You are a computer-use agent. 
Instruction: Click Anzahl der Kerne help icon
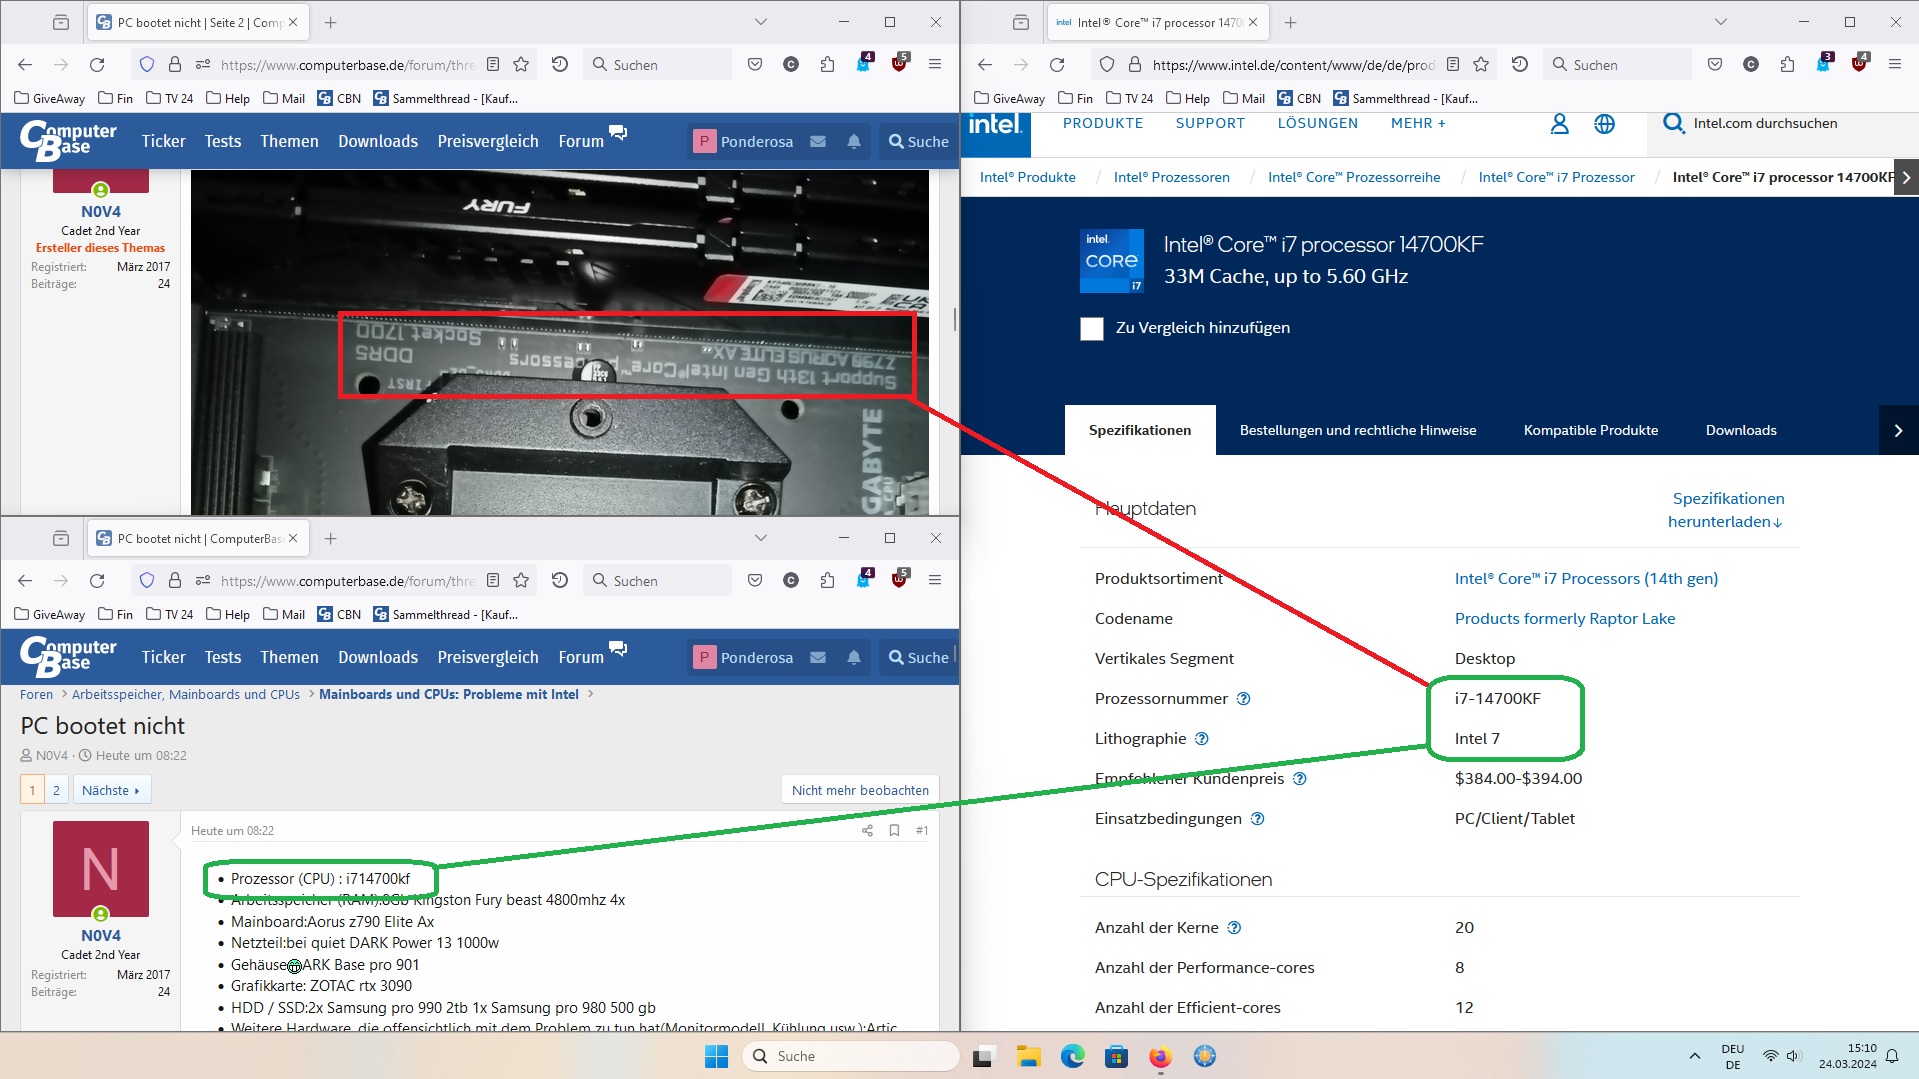pyautogui.click(x=1234, y=928)
